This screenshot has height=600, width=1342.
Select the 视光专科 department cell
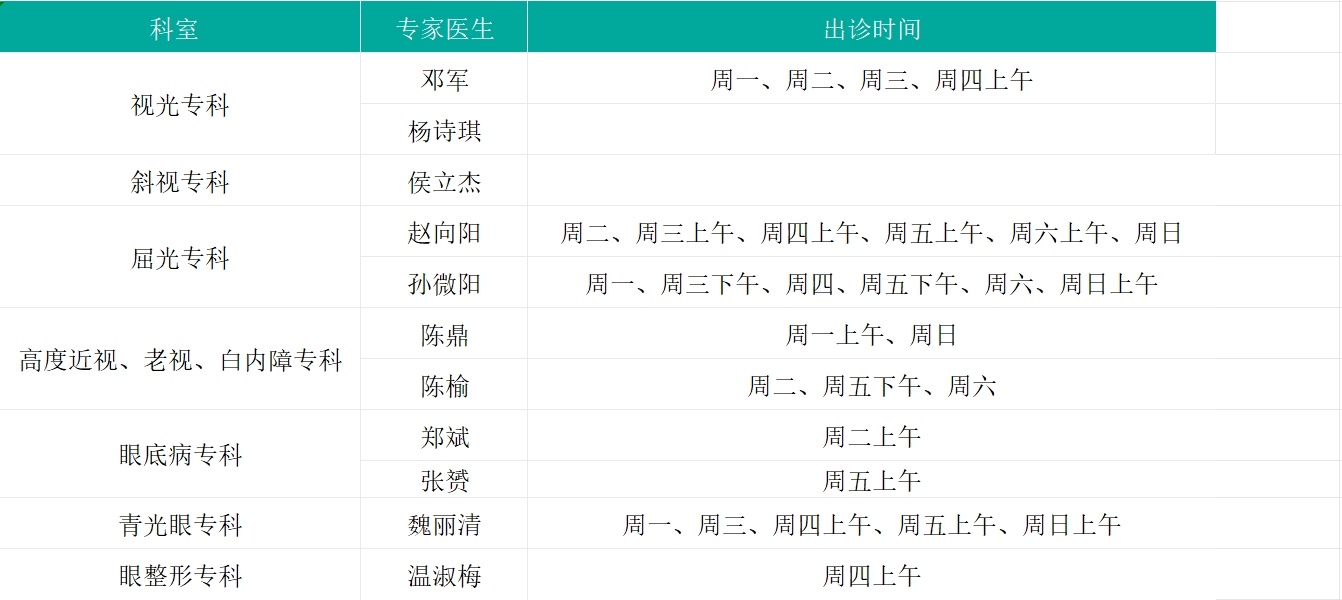click(180, 104)
